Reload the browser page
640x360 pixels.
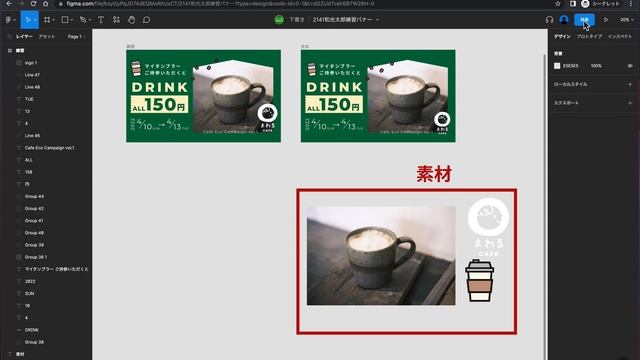(33, 4)
